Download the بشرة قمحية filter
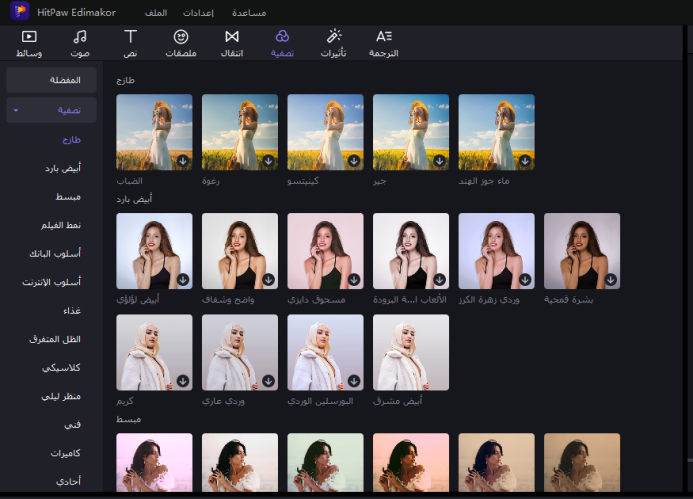 pos(611,280)
